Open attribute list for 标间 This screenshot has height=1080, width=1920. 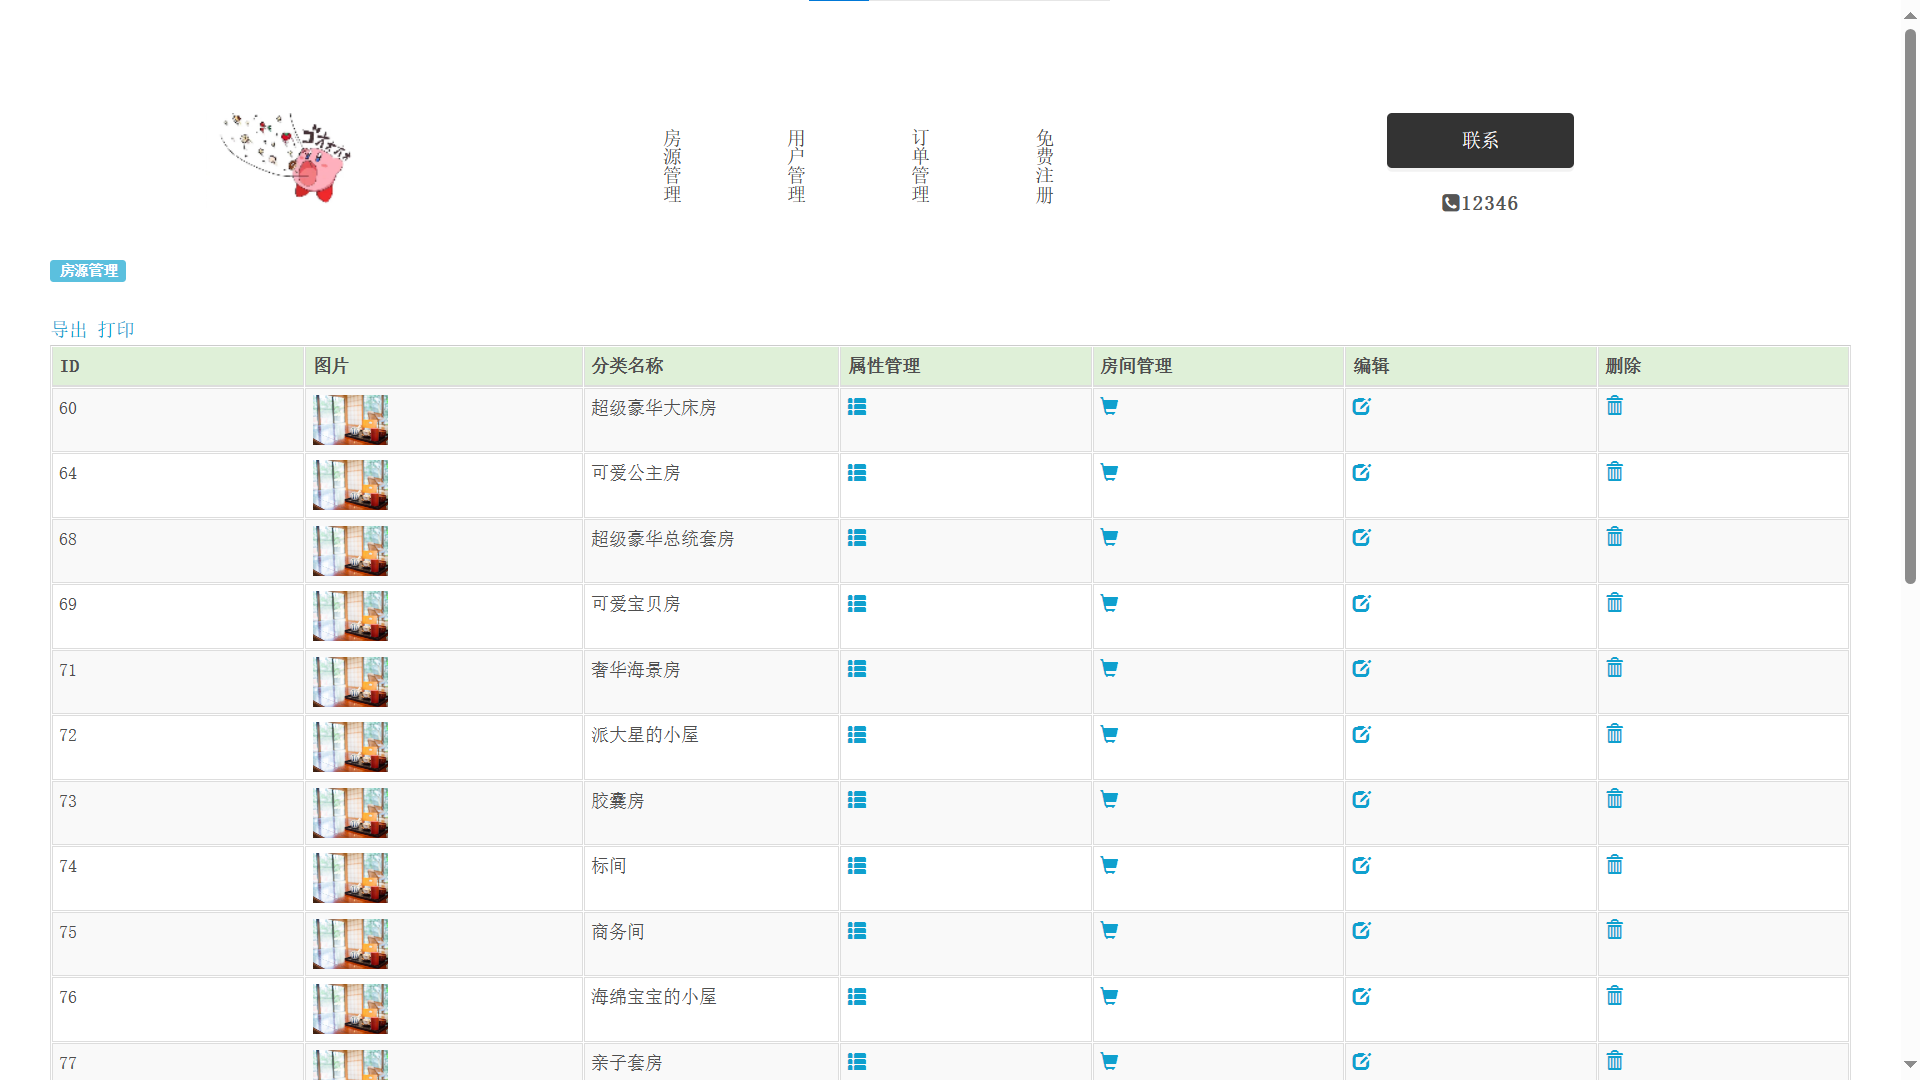point(857,866)
